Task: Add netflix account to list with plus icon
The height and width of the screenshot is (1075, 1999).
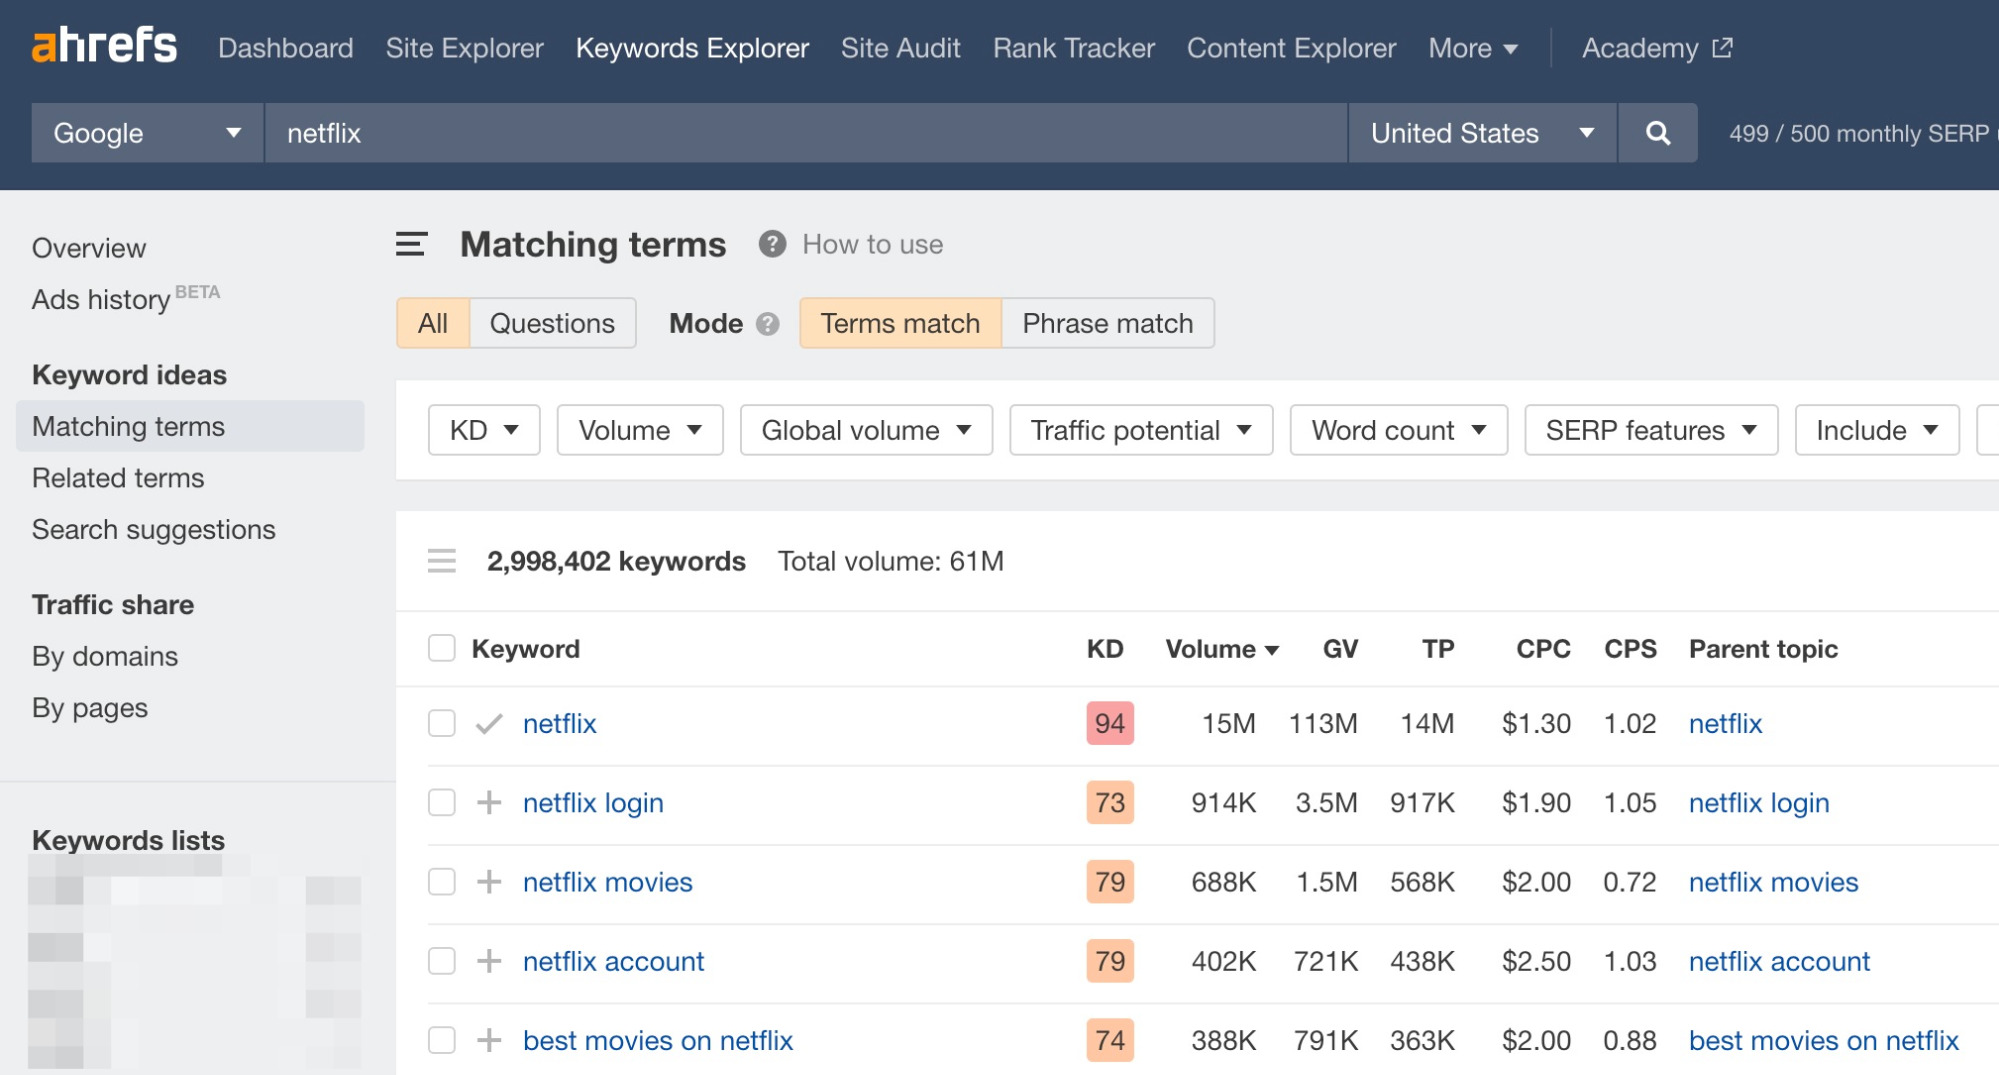Action: 489,960
